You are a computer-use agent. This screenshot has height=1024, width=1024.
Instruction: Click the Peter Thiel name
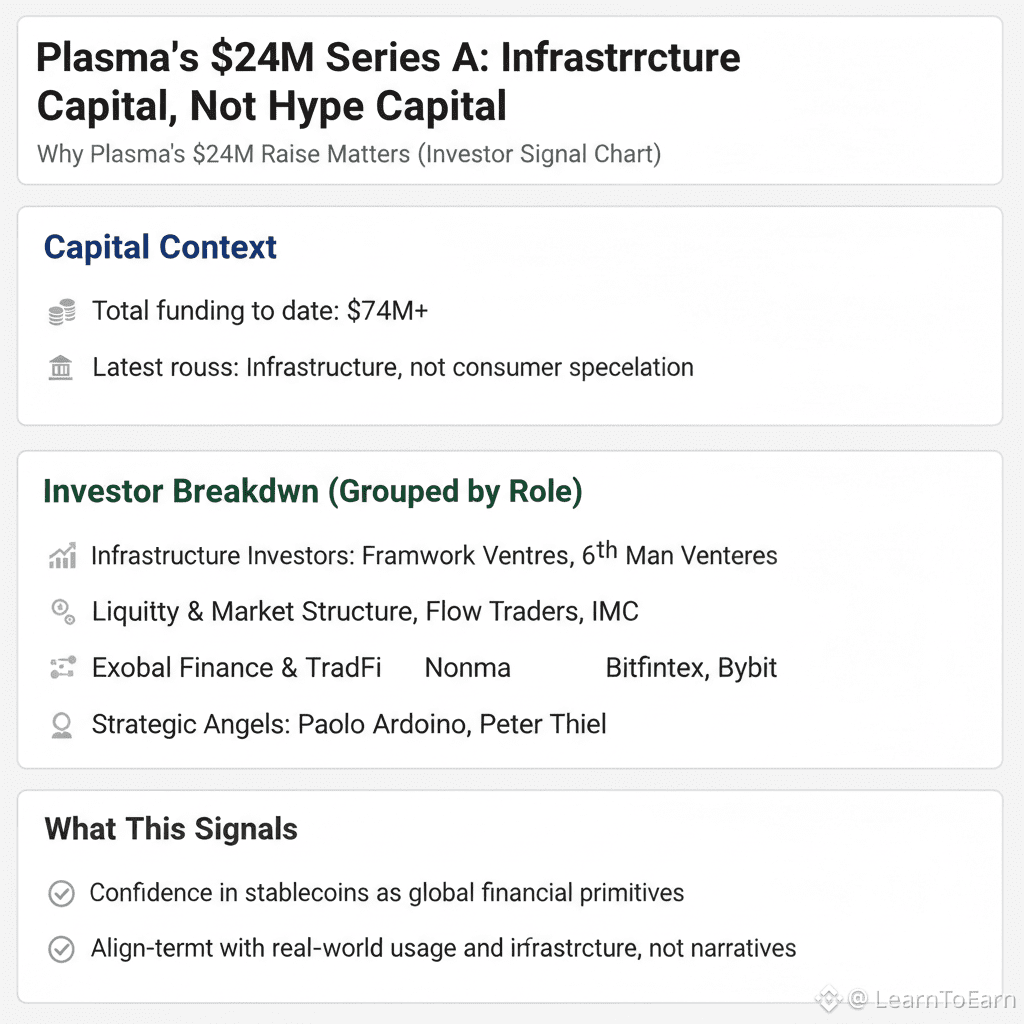543,724
